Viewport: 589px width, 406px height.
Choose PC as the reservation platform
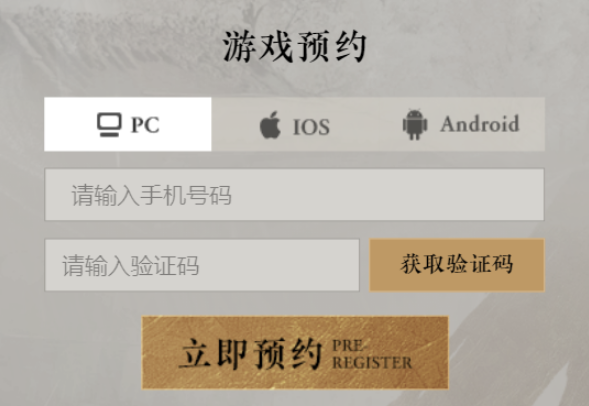coord(128,124)
